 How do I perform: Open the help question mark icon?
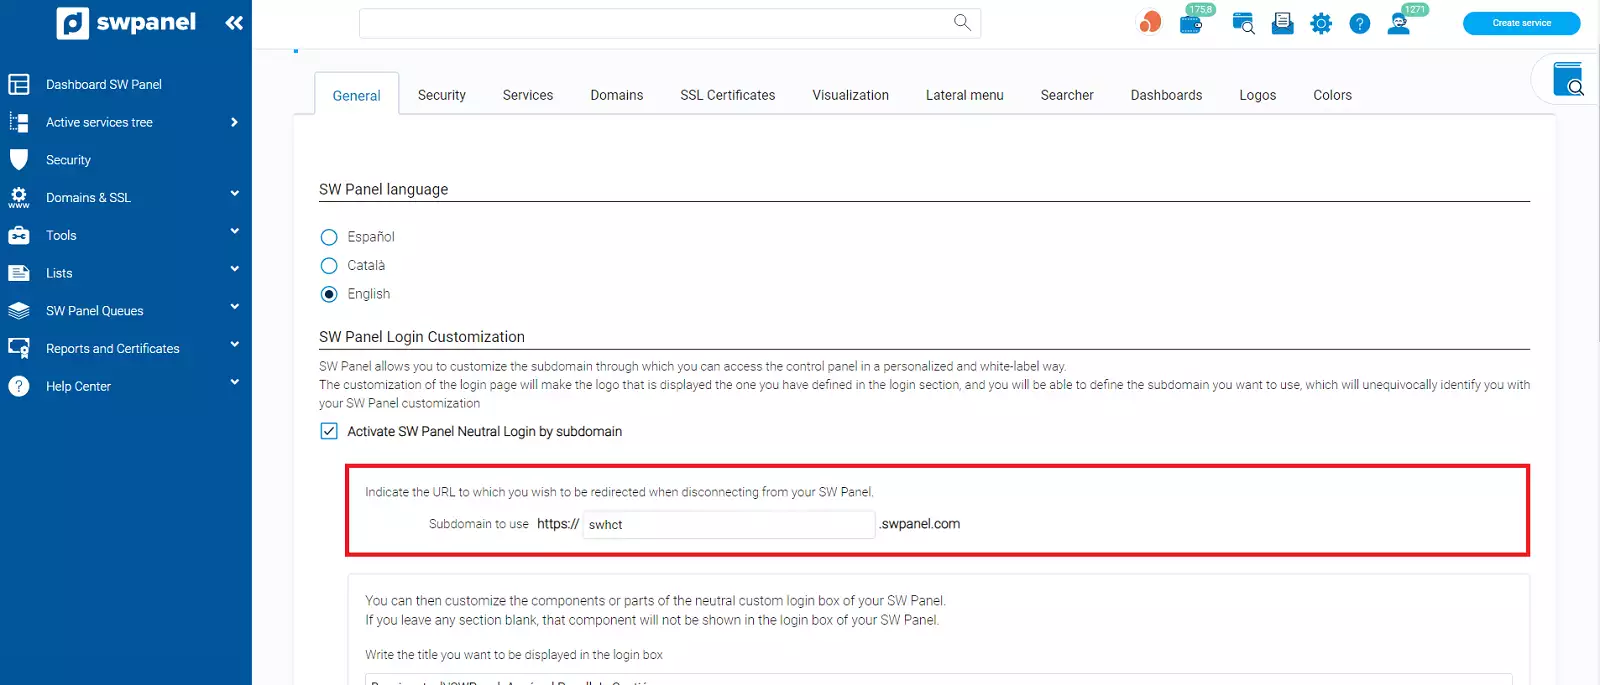coord(1359,24)
